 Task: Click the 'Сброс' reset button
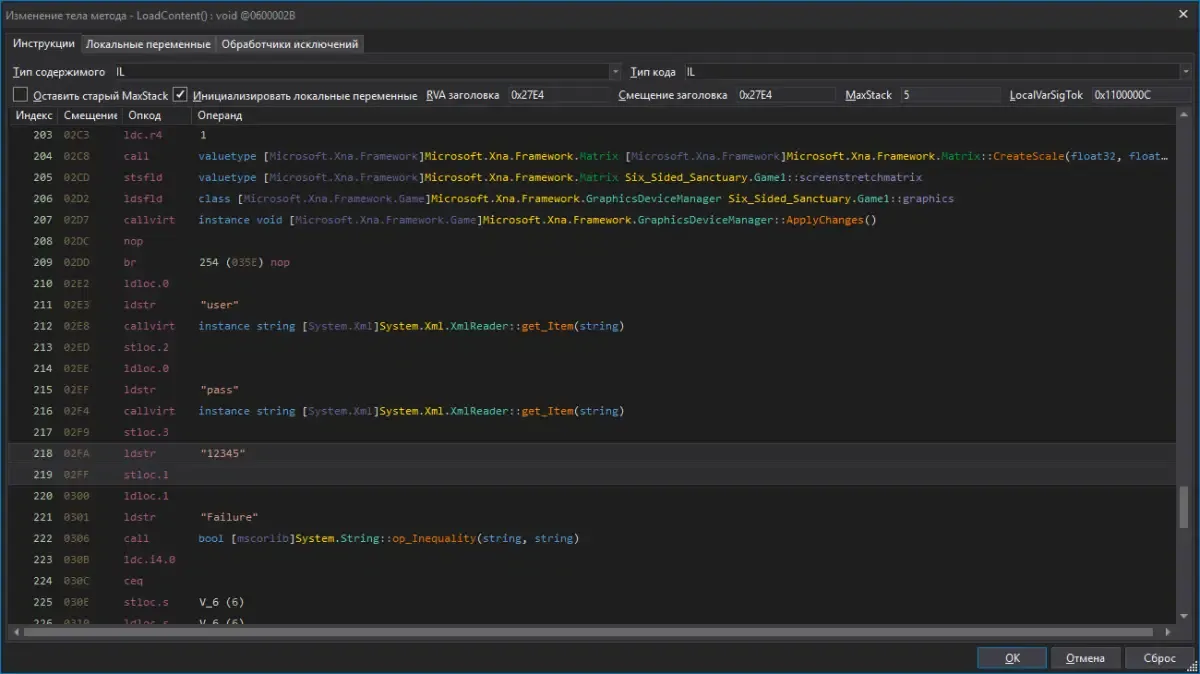[x=1158, y=658]
